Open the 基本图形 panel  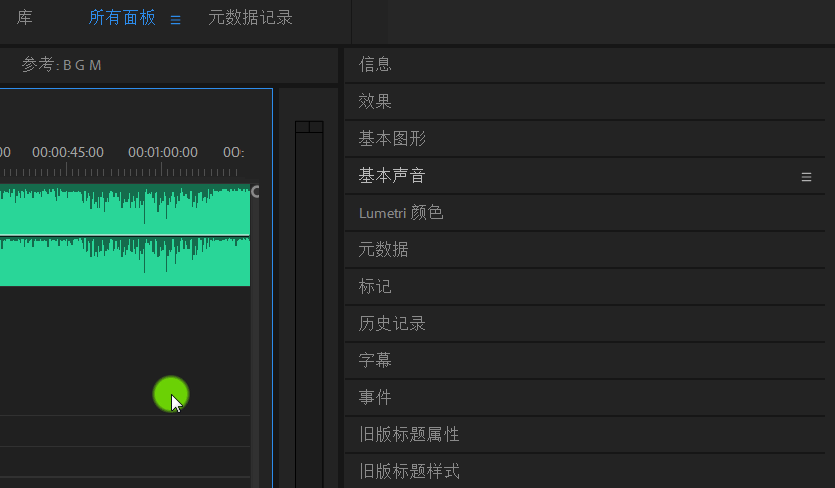pyautogui.click(x=585, y=139)
